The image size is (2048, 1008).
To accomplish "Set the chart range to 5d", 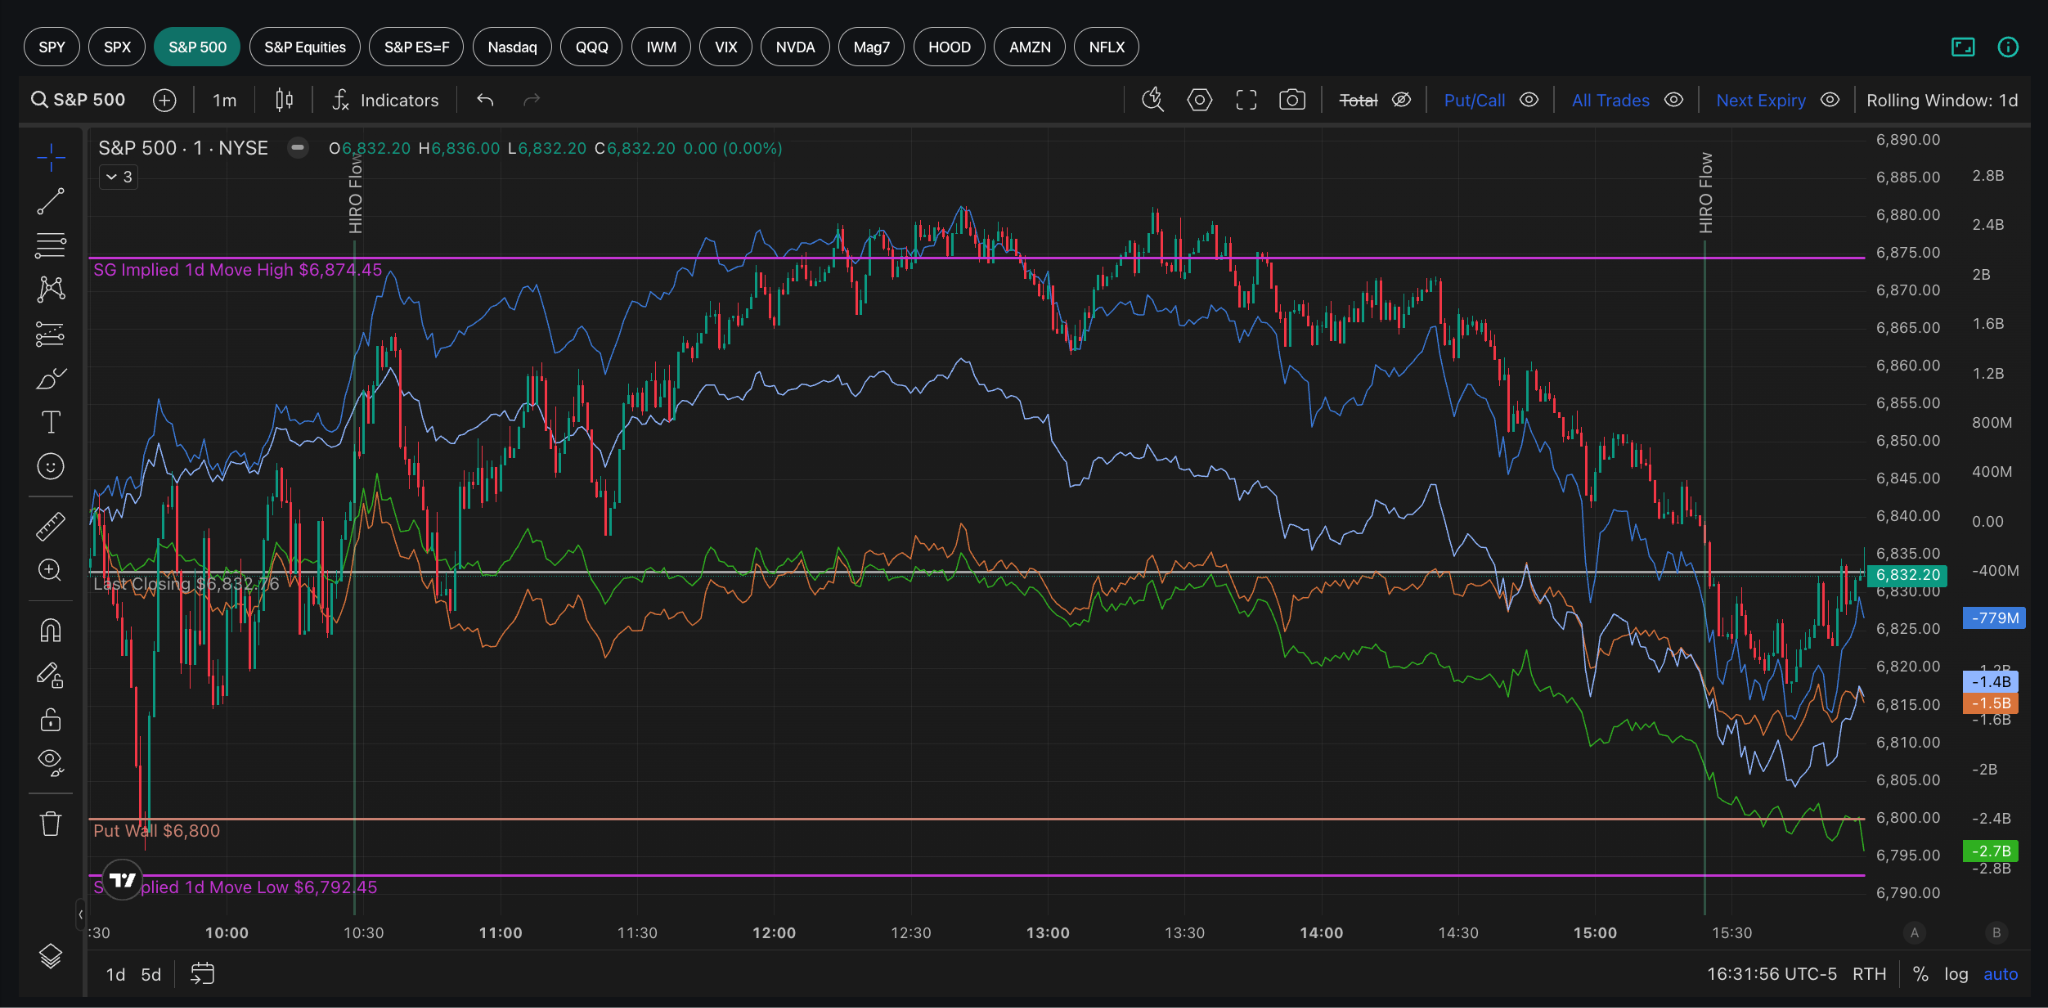I will 151,974.
